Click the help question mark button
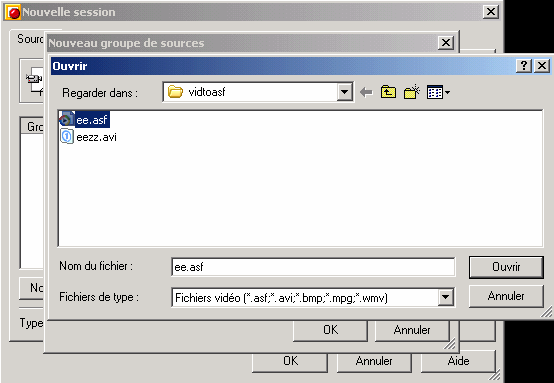The width and height of the screenshot is (554, 383). (x=524, y=66)
